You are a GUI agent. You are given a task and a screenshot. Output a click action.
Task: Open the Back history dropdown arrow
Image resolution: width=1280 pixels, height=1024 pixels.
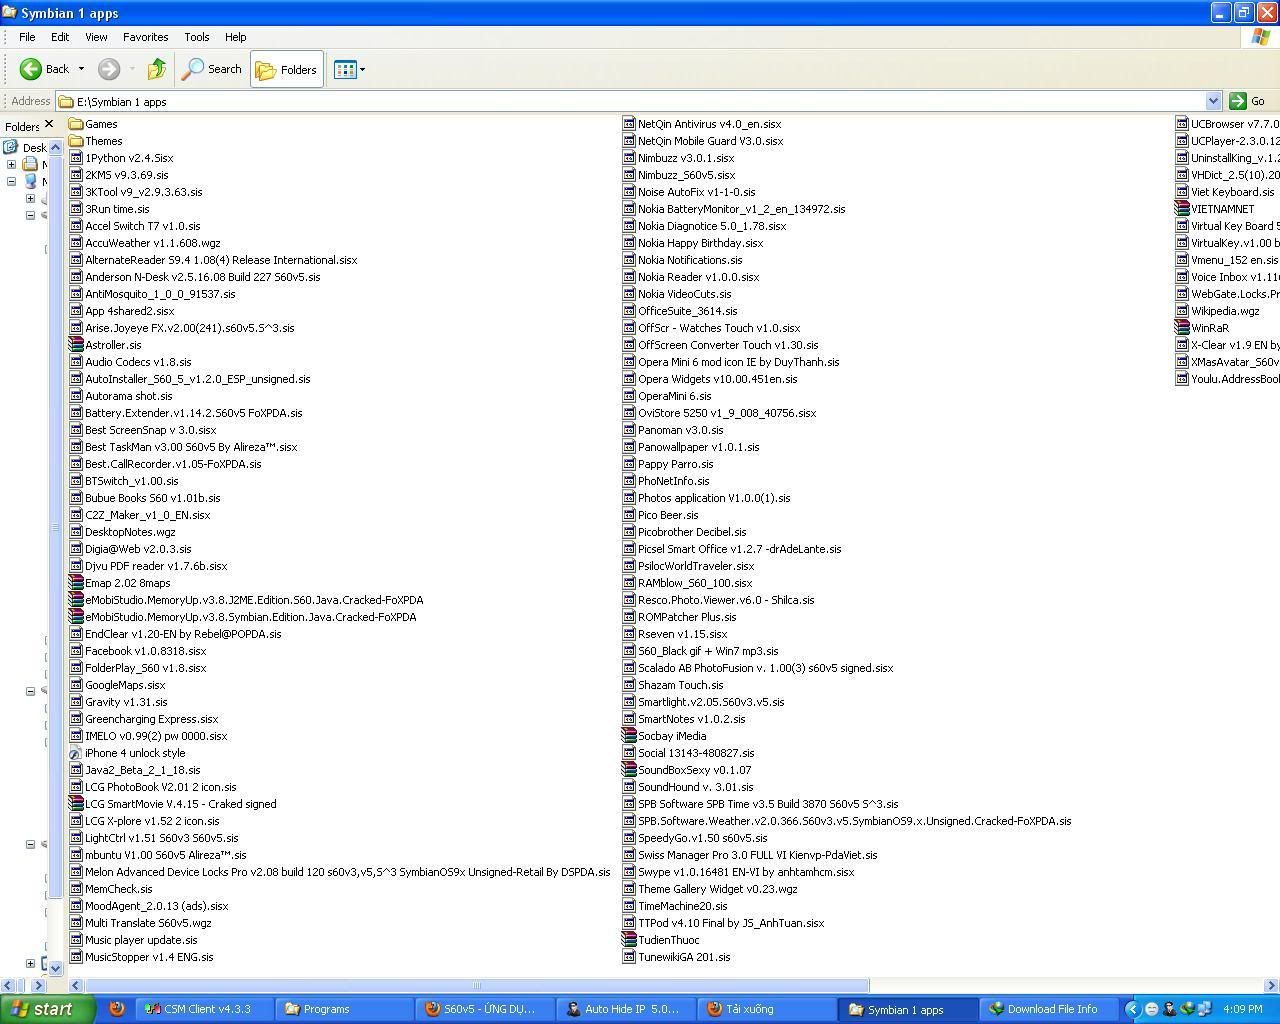tap(81, 69)
